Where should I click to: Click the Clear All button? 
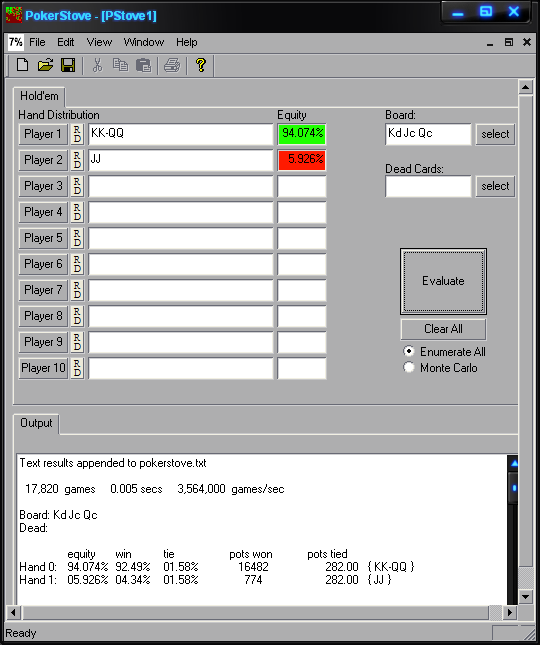click(443, 329)
